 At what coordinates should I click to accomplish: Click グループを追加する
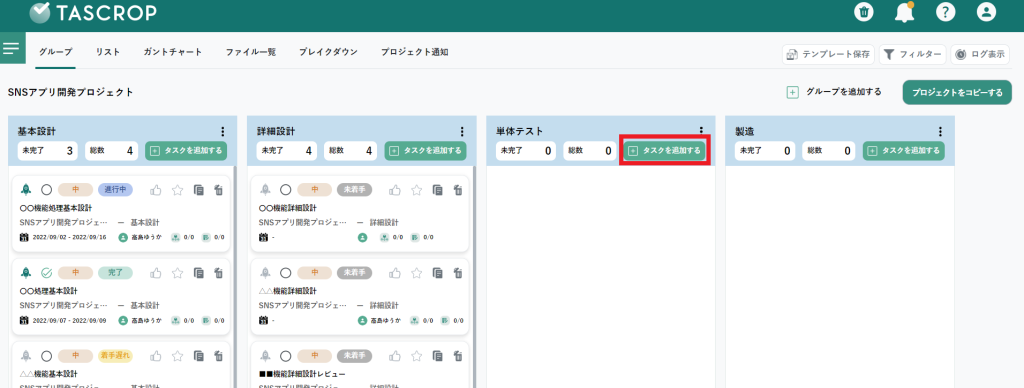coord(834,92)
